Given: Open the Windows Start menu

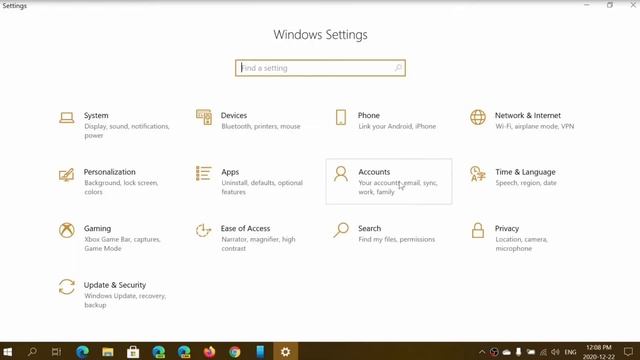Looking at the screenshot, I should pos(7,351).
